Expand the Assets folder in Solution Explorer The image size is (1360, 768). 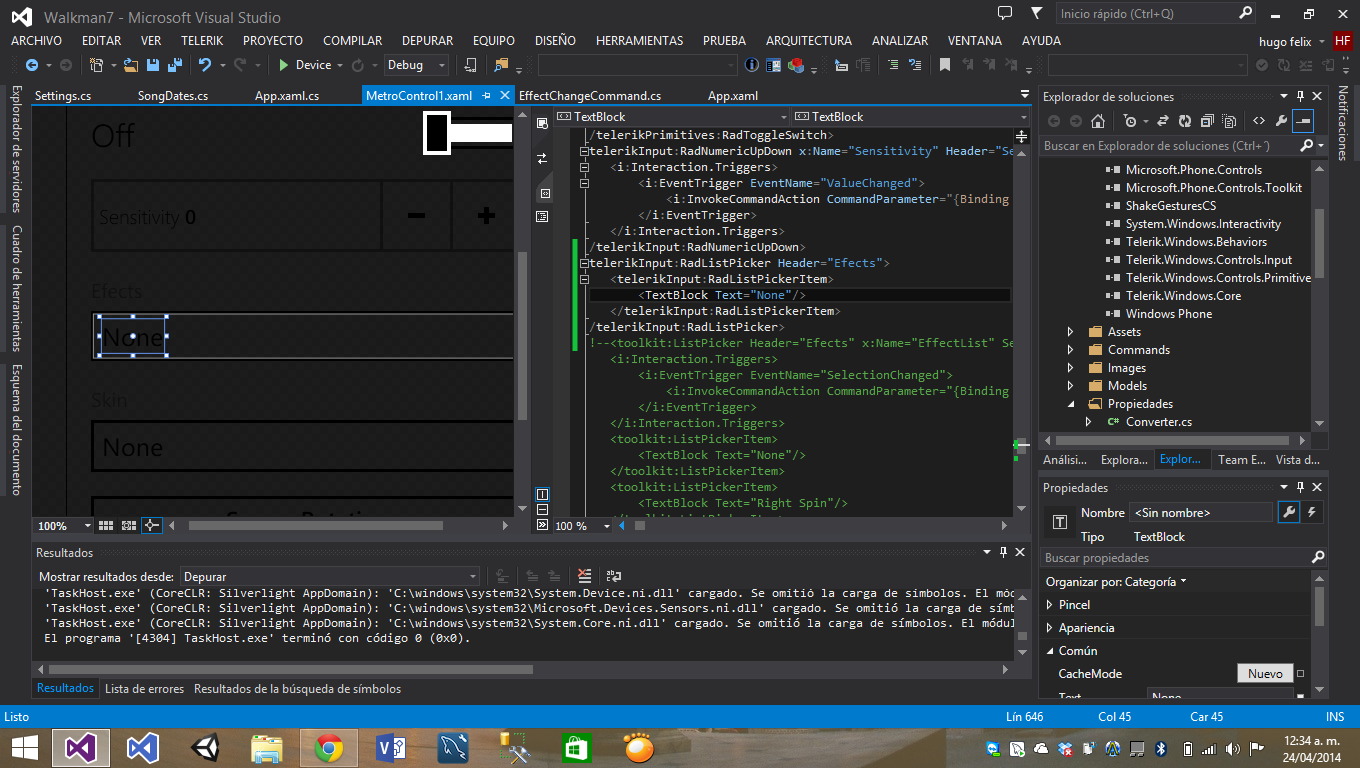(1071, 332)
